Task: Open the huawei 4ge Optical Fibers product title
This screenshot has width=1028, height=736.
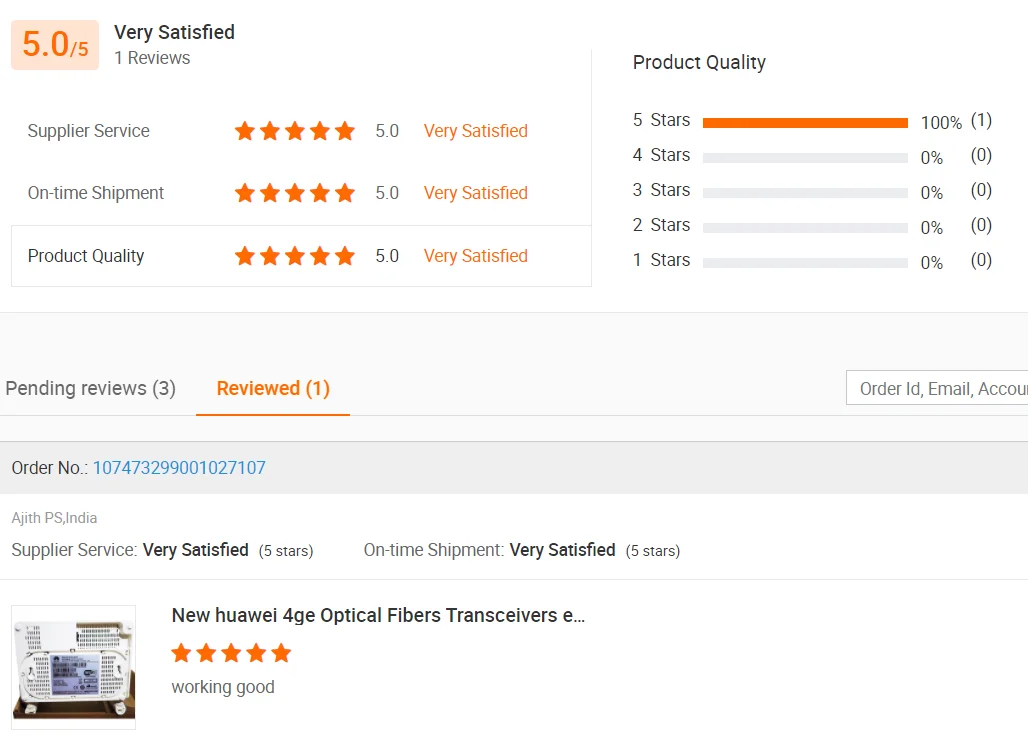Action: (378, 615)
